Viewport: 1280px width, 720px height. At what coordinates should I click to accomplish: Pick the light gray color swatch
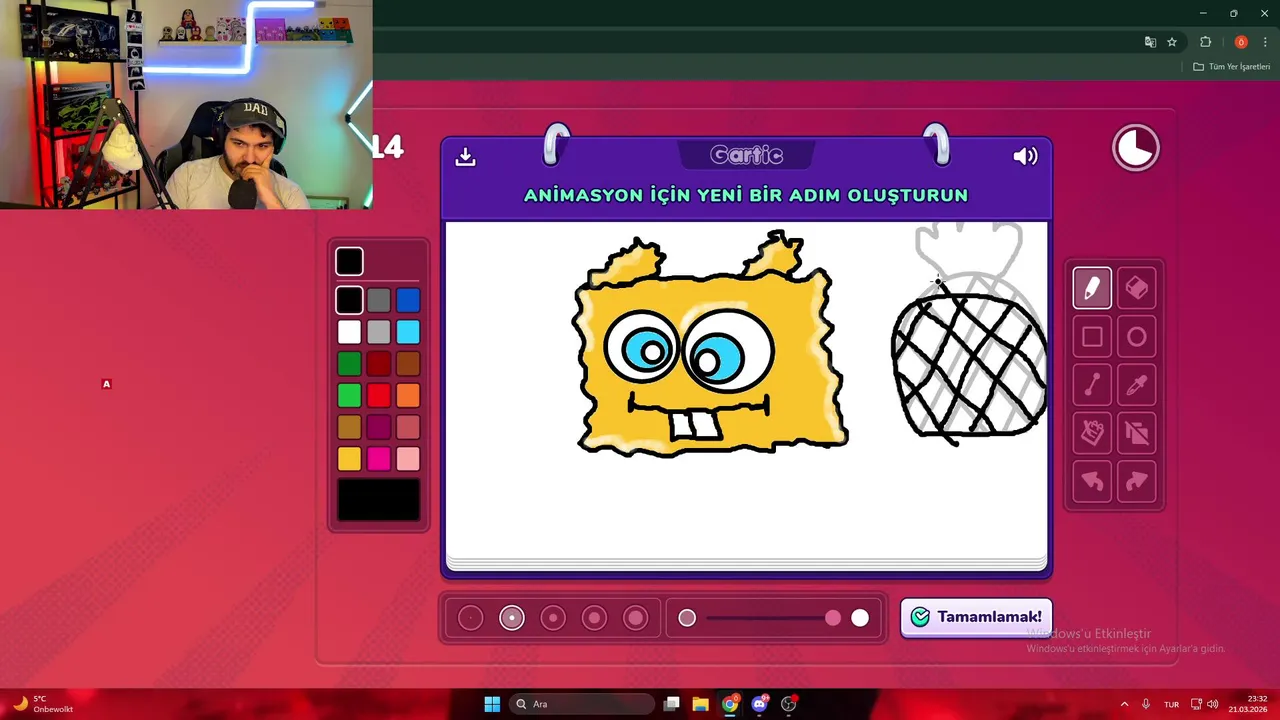(x=378, y=332)
